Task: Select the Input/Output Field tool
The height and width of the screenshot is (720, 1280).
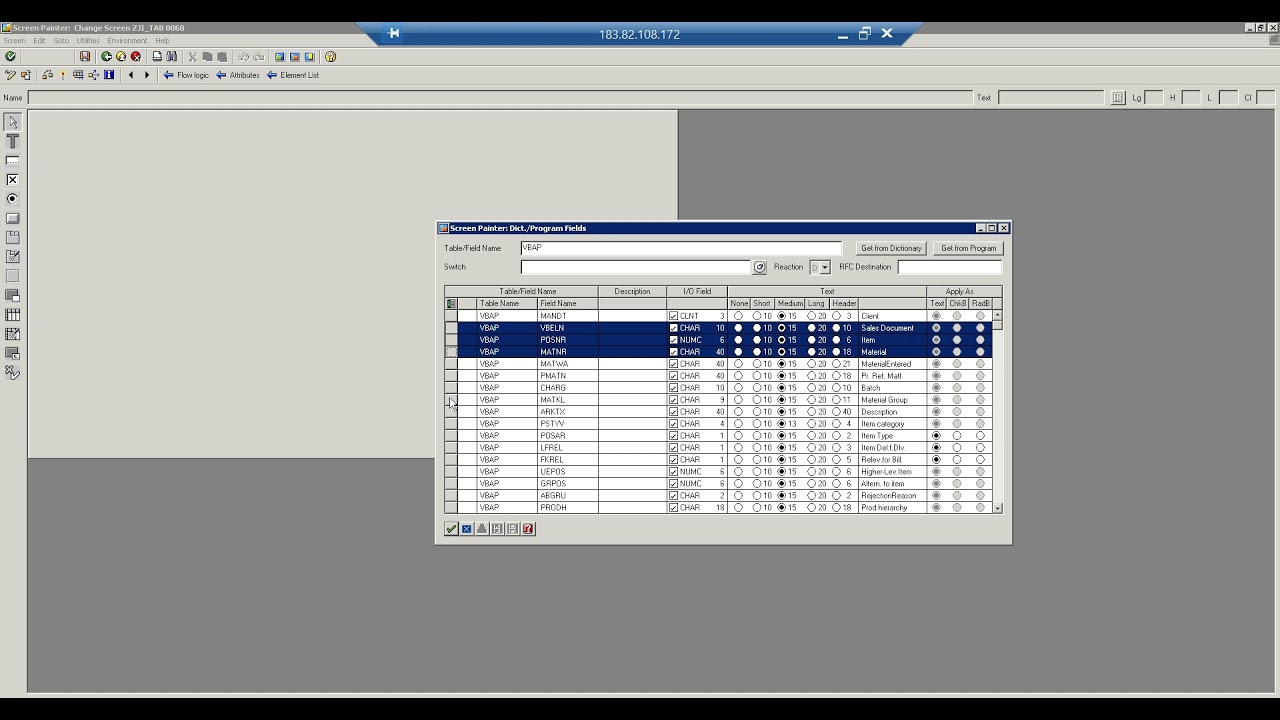Action: pyautogui.click(x=13, y=160)
